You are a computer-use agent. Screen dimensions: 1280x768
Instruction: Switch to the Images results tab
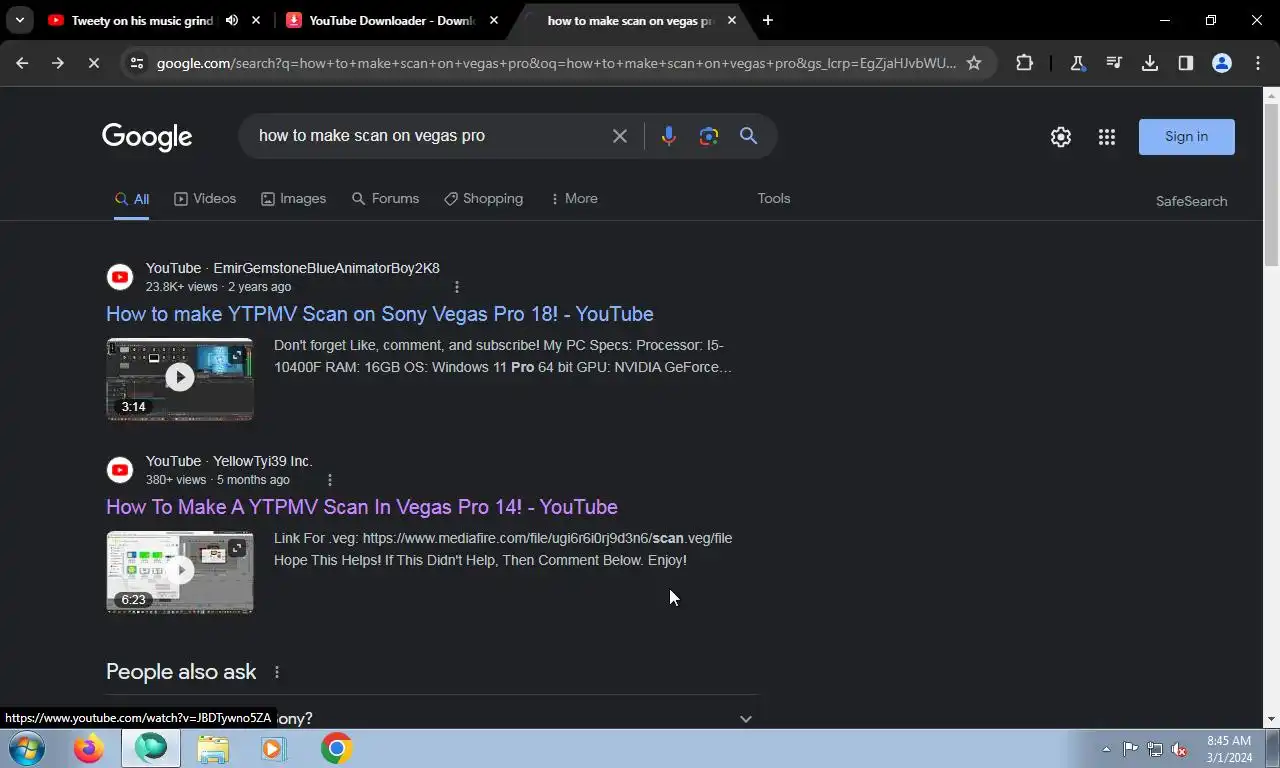(293, 199)
